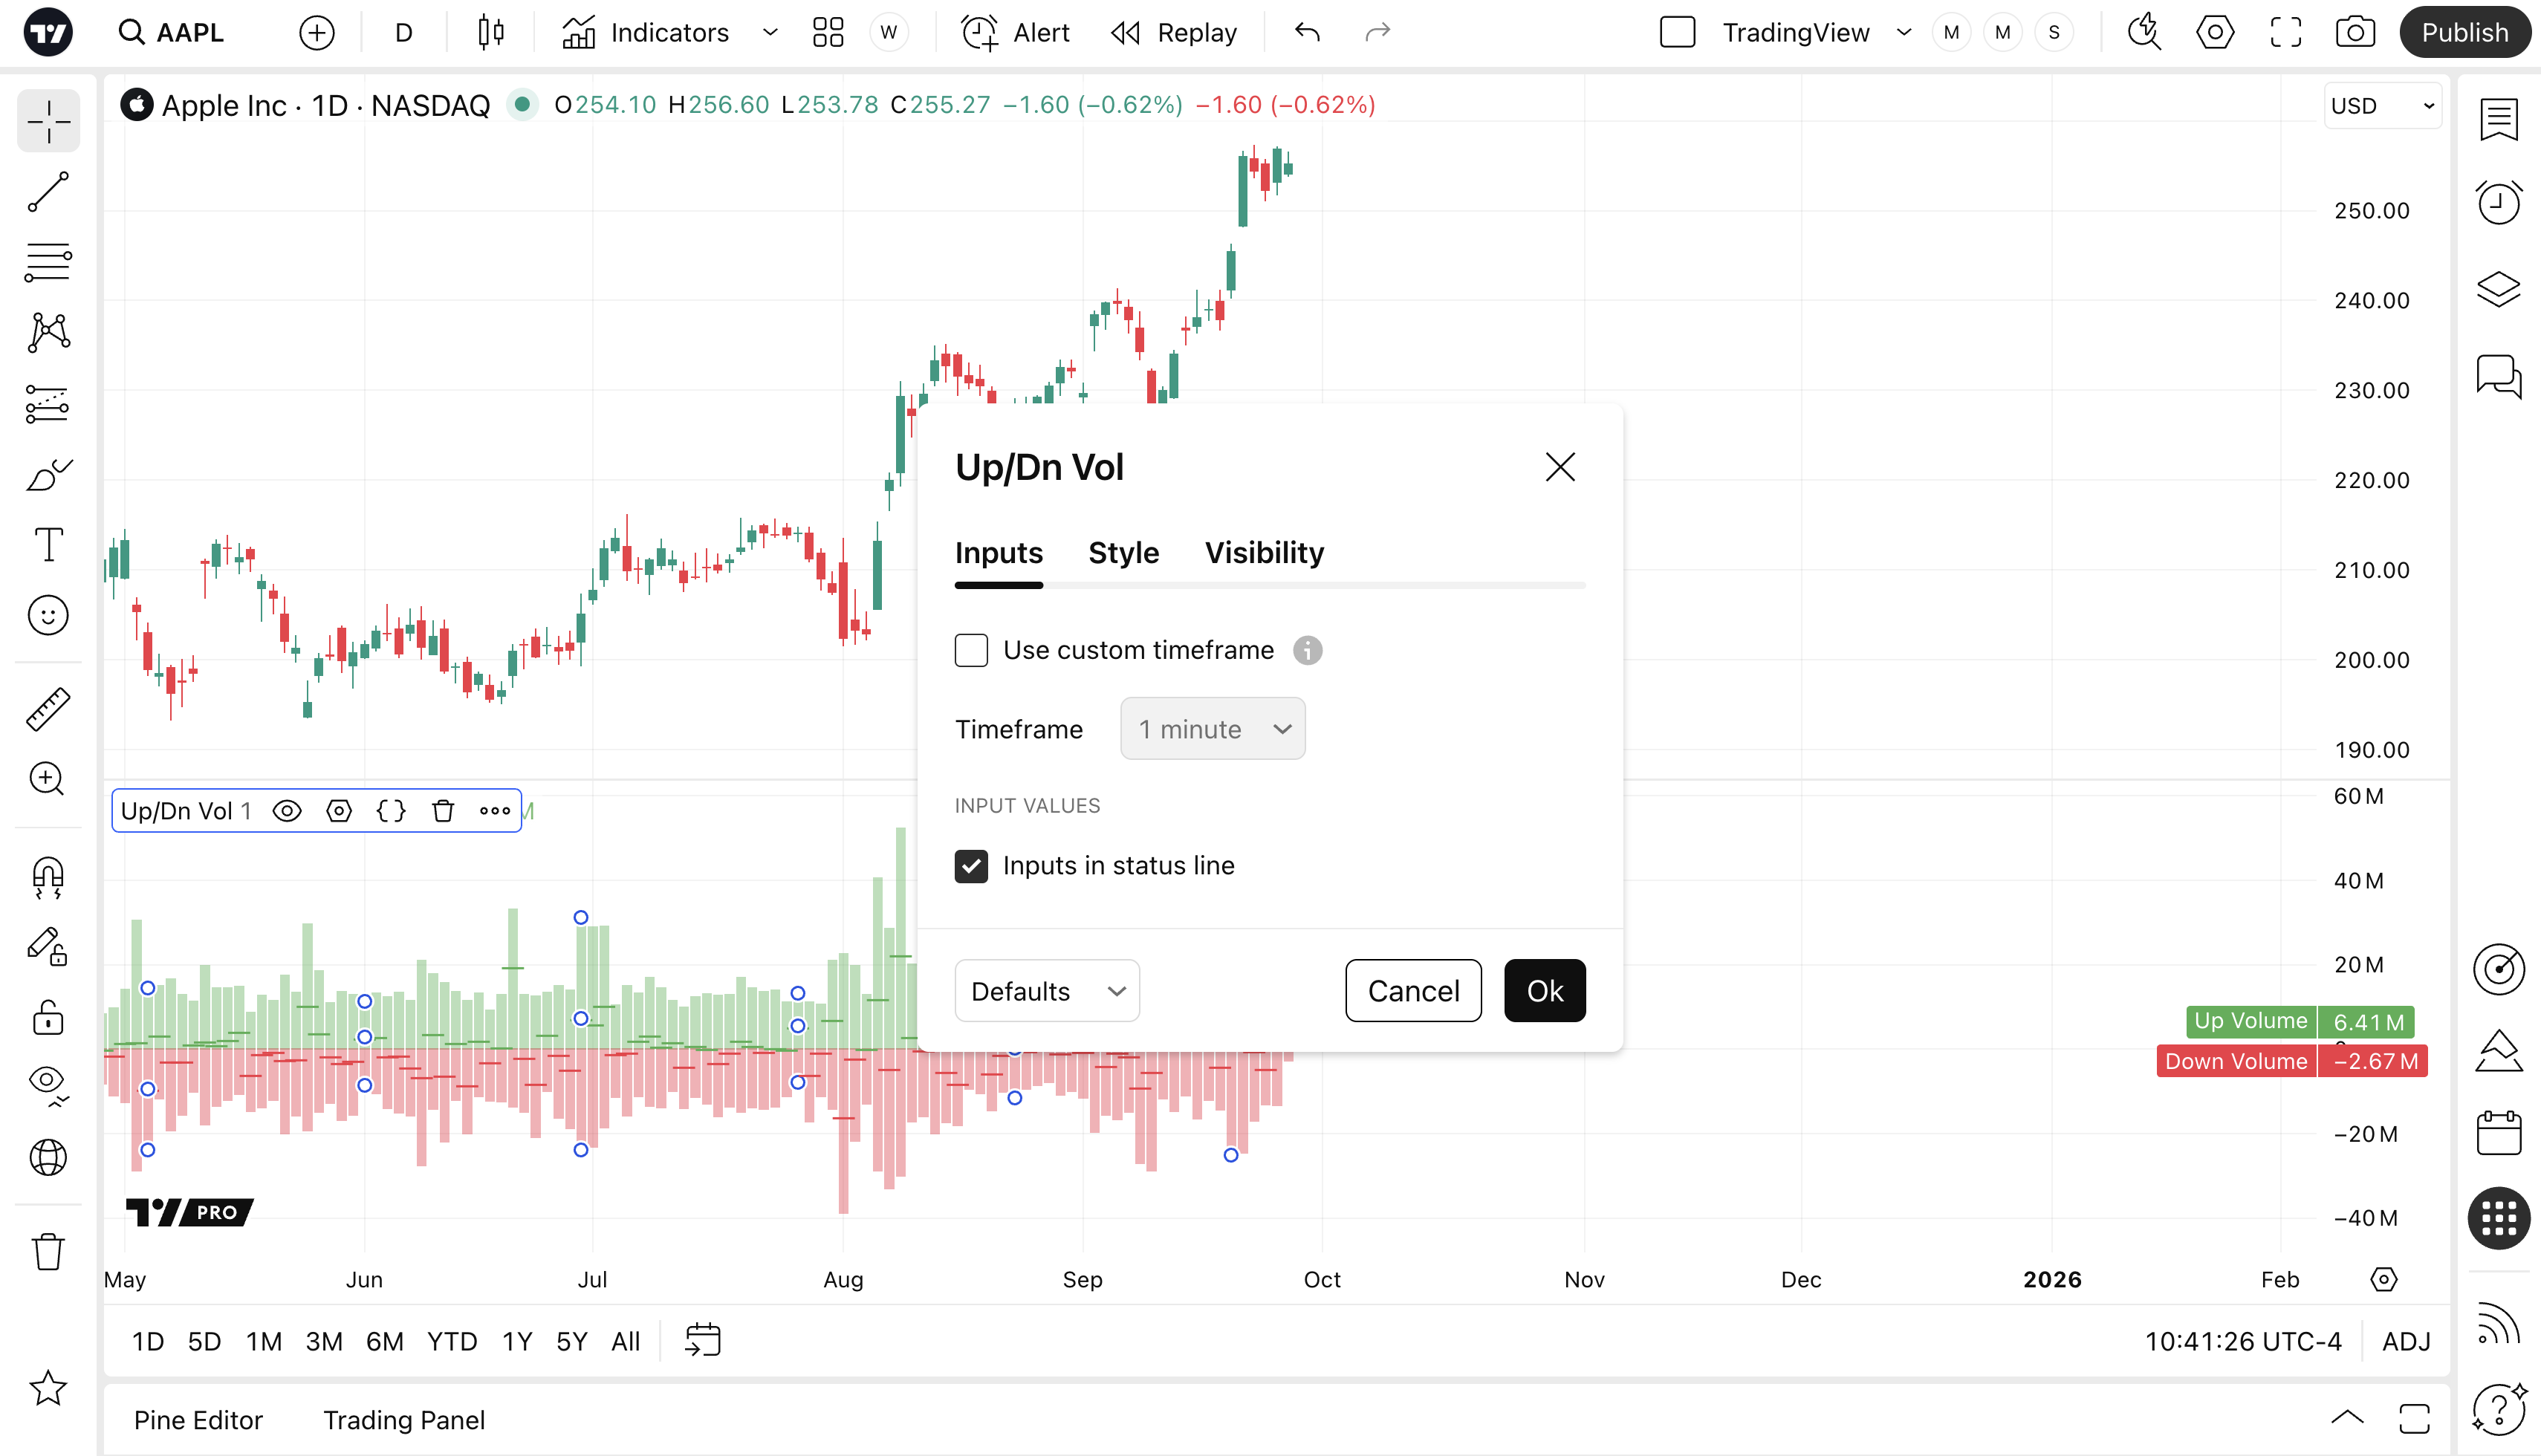
Task: Open the Defaults dropdown
Action: (x=1046, y=991)
